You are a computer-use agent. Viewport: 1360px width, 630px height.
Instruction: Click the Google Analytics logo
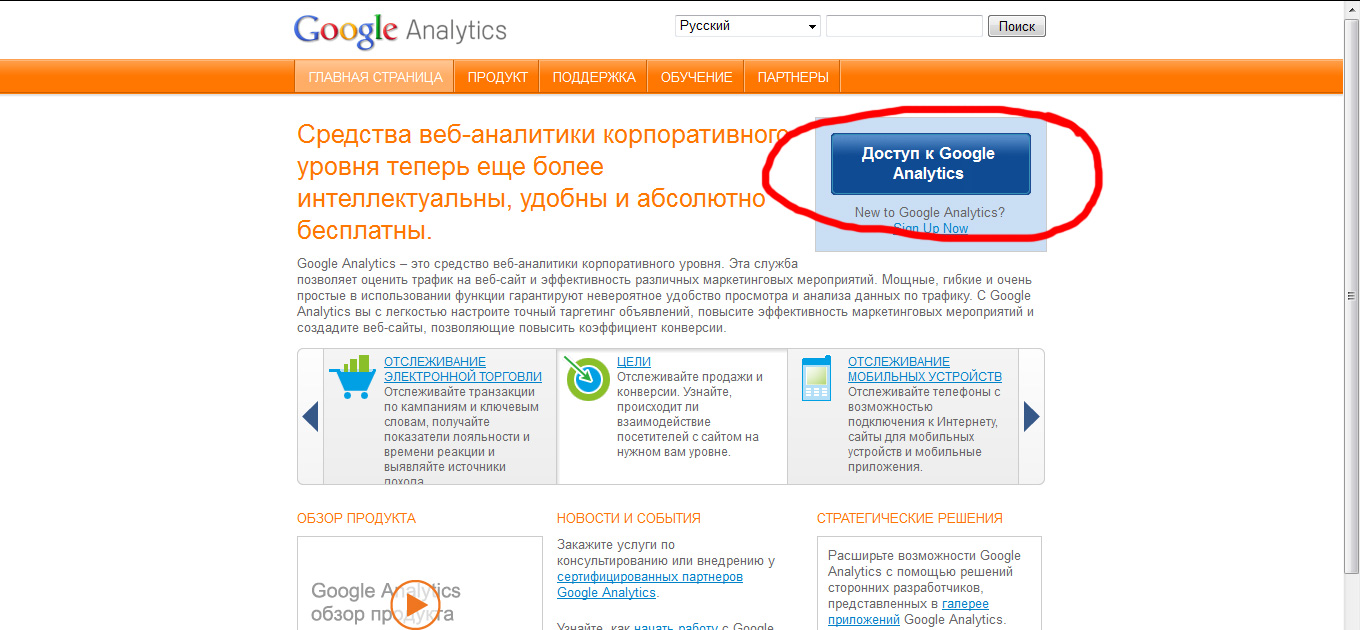point(400,31)
